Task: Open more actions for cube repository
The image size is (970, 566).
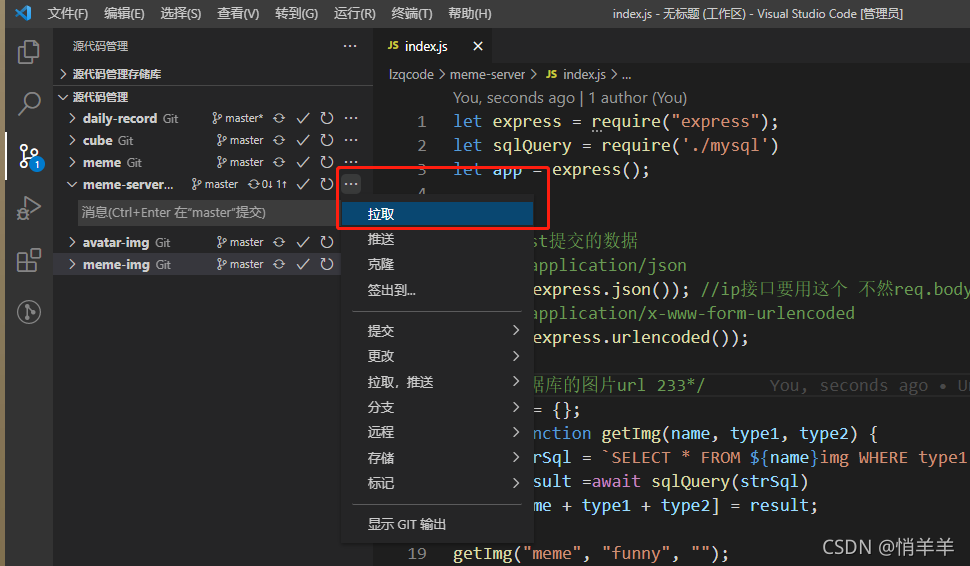Action: coord(351,140)
